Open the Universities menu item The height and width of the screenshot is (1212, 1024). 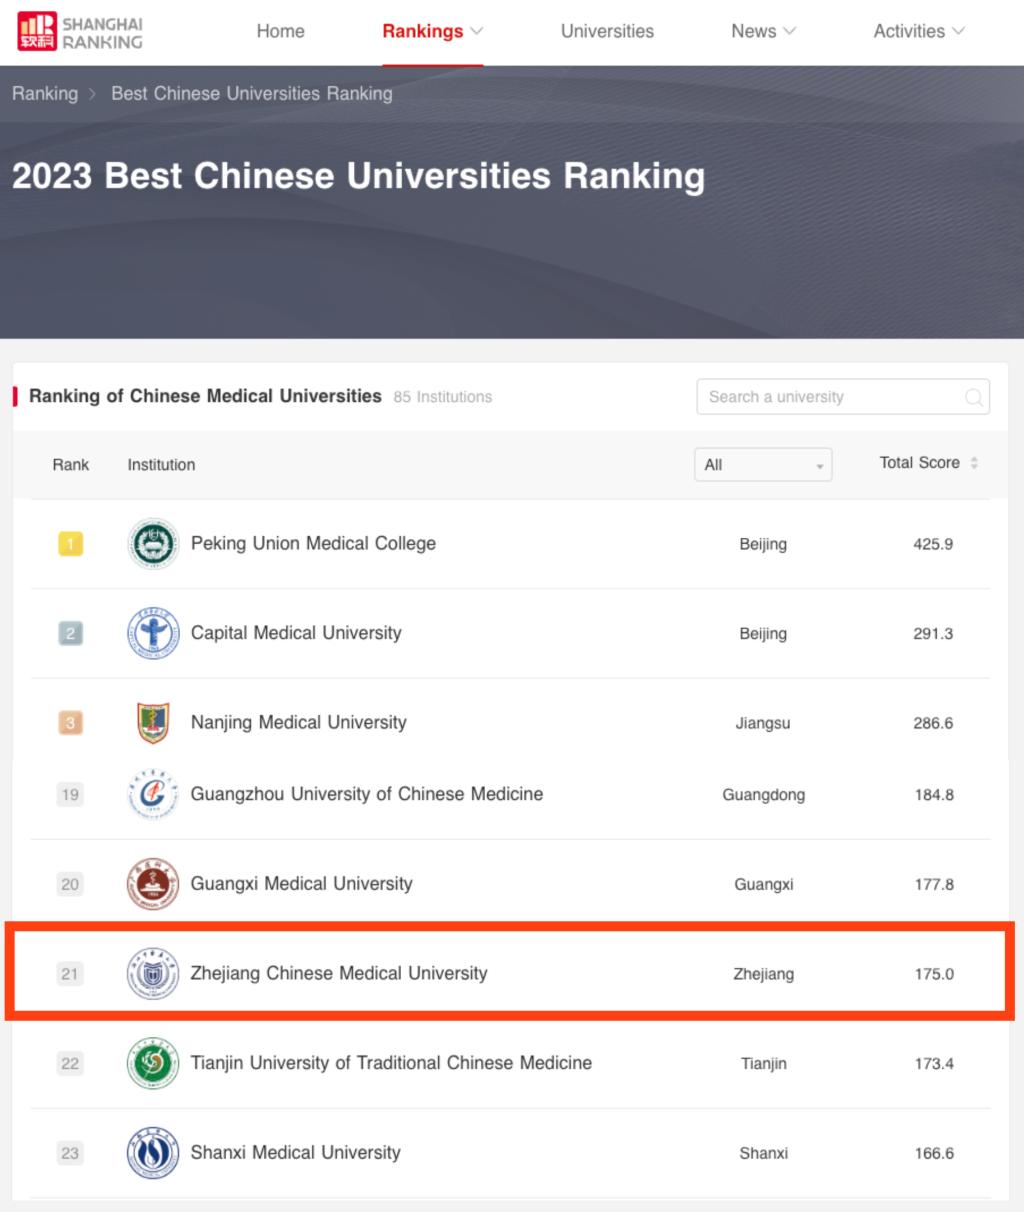607,31
